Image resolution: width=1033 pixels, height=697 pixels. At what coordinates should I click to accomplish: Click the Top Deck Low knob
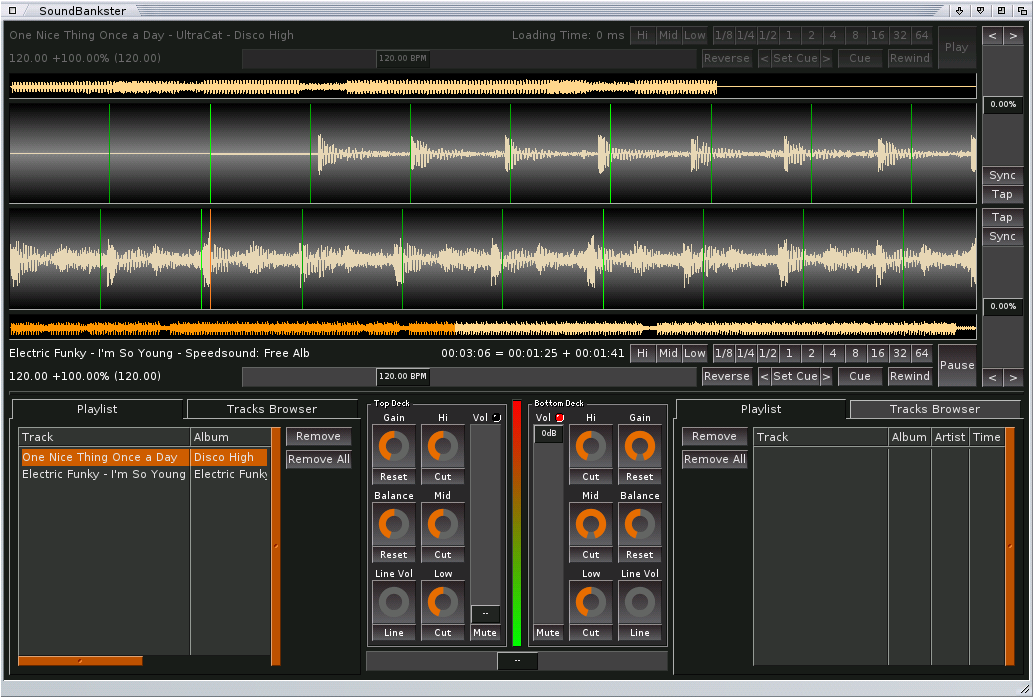click(x=443, y=602)
